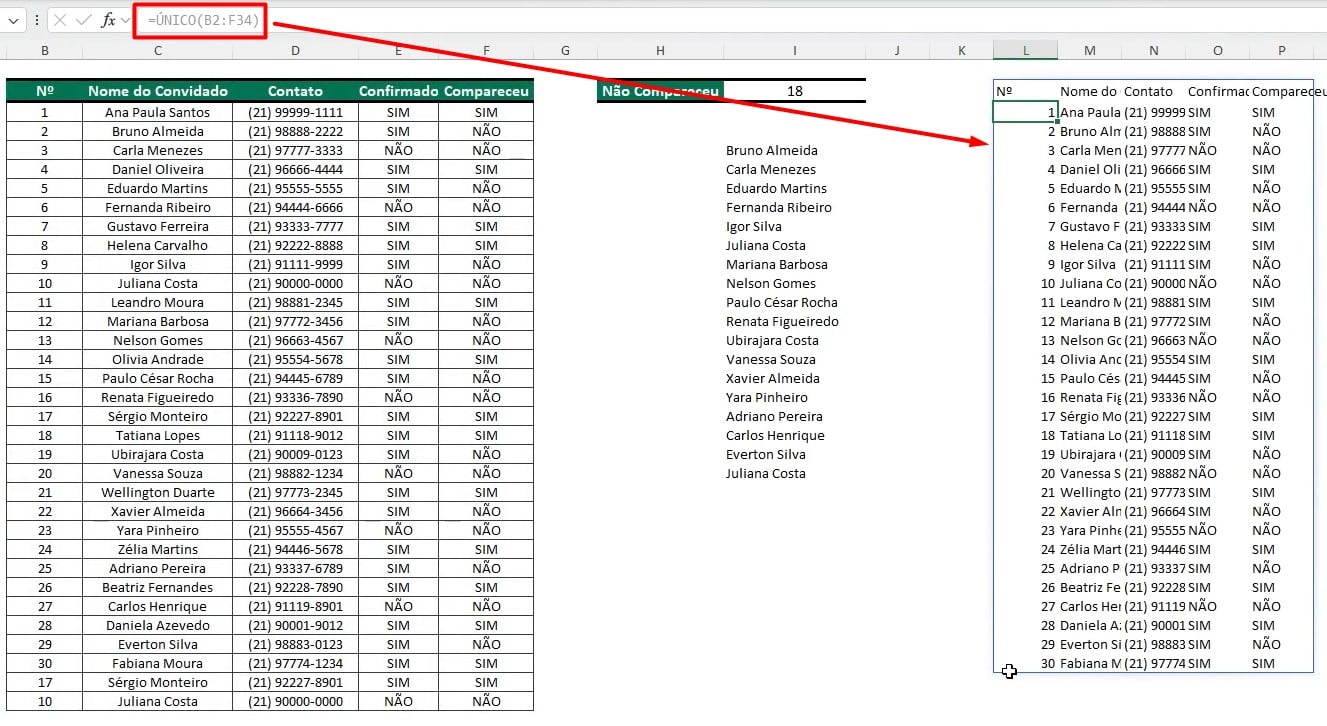Click contact '(21) 94444-6666' in column D
The height and width of the screenshot is (726, 1327).
(295, 208)
